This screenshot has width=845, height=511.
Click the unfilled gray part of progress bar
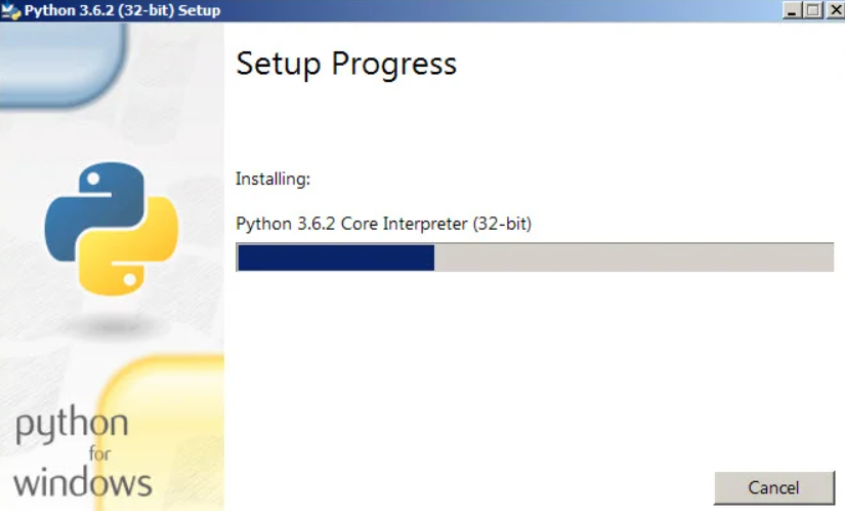pyautogui.click(x=634, y=258)
